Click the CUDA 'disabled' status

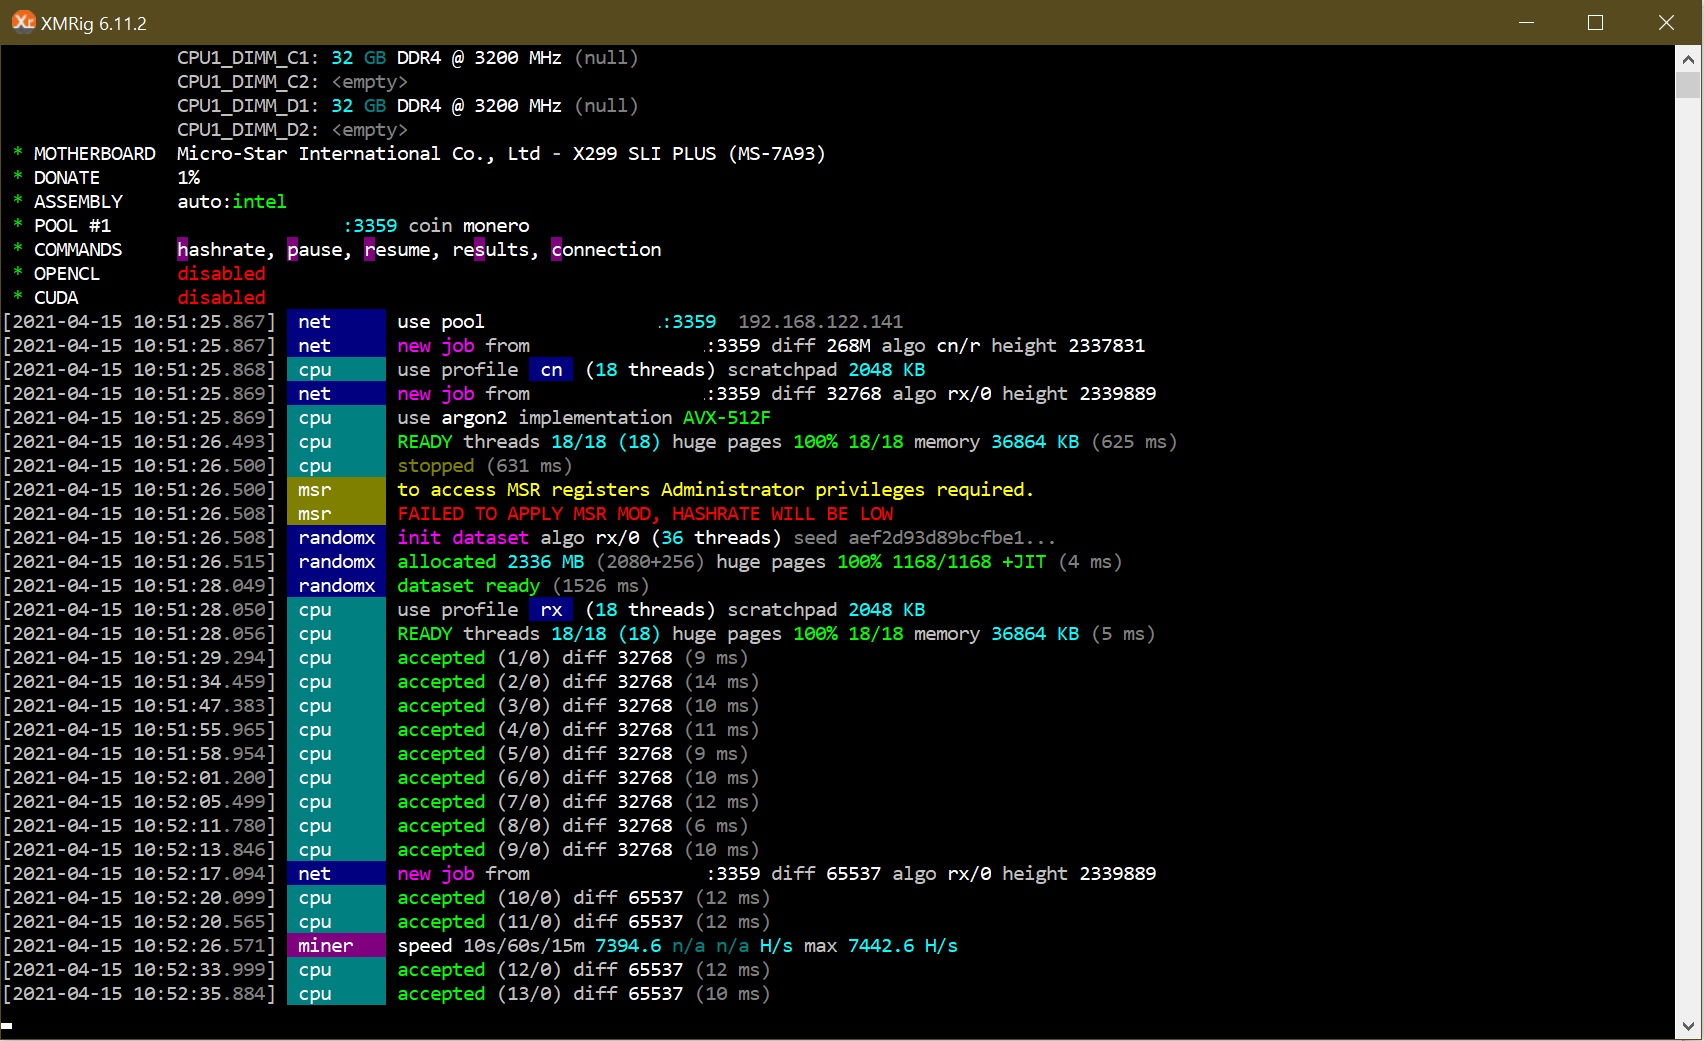[x=221, y=298]
